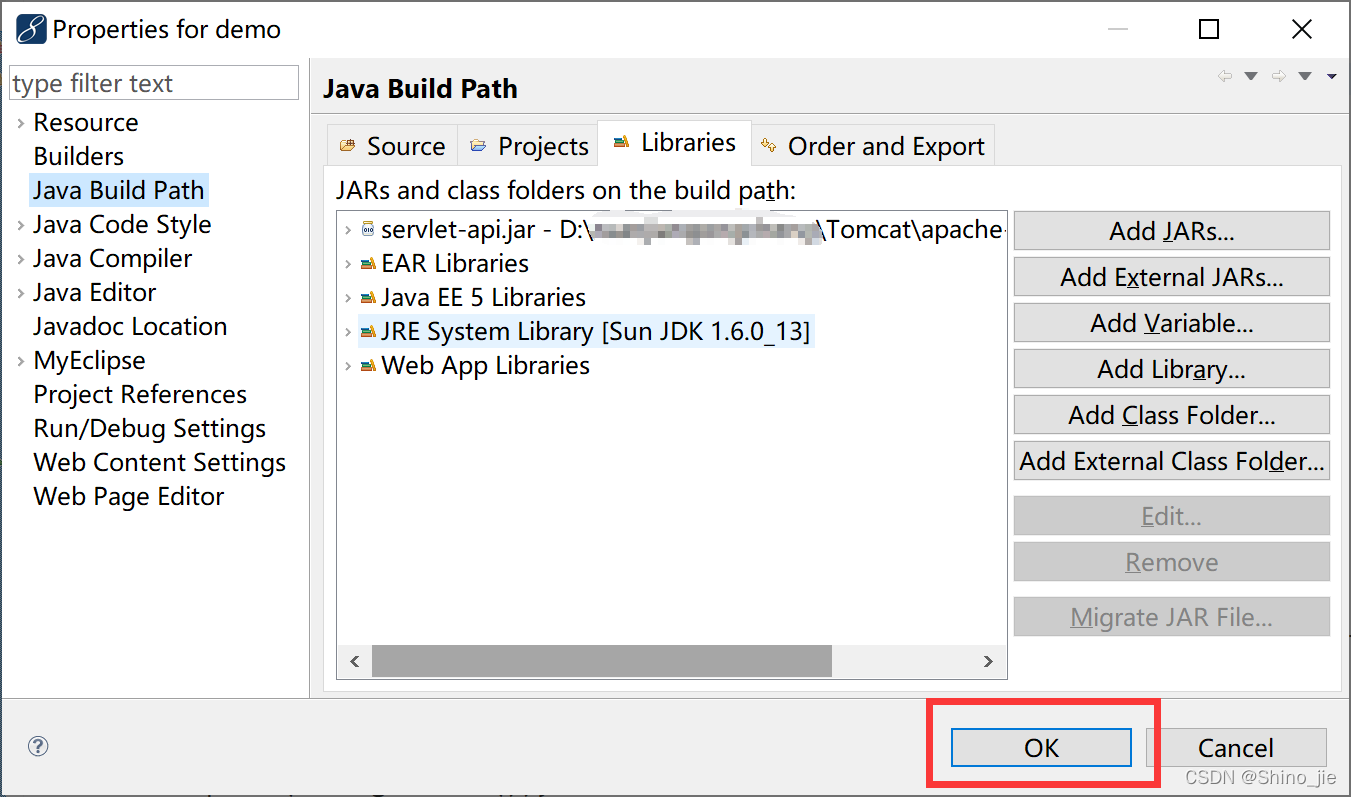Click the Libraries tab books icon
Viewport: 1351px width, 797px height.
coord(621,142)
